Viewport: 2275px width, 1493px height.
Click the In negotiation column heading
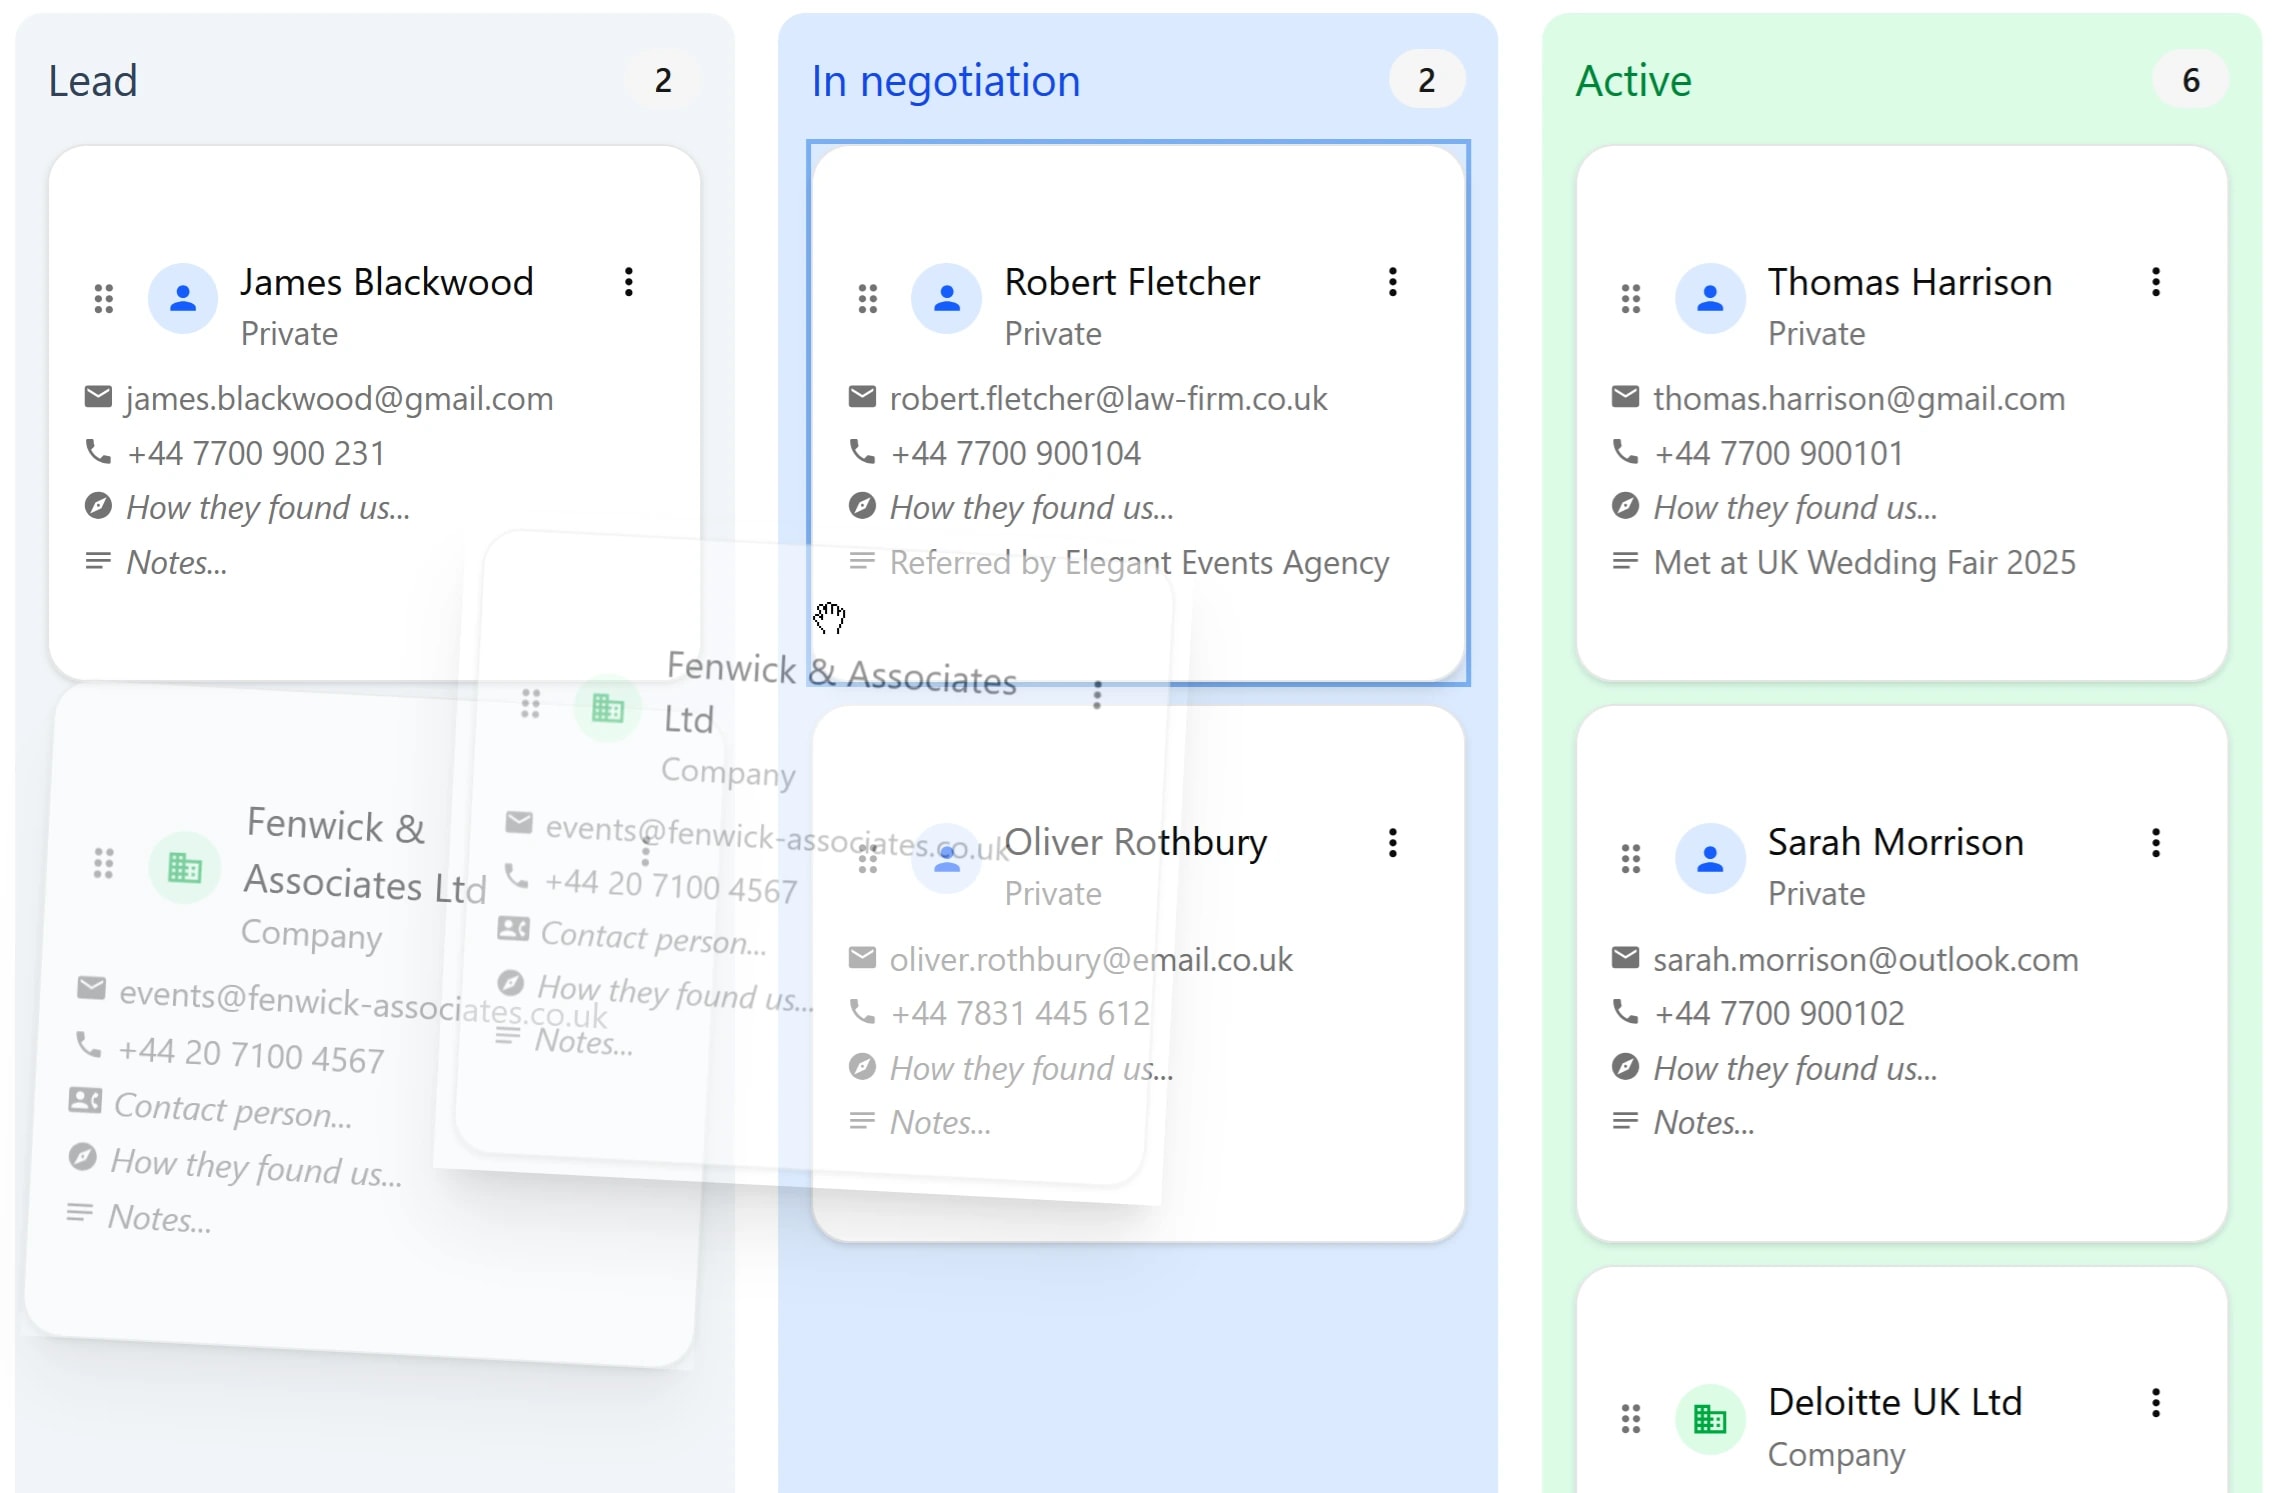coord(946,80)
